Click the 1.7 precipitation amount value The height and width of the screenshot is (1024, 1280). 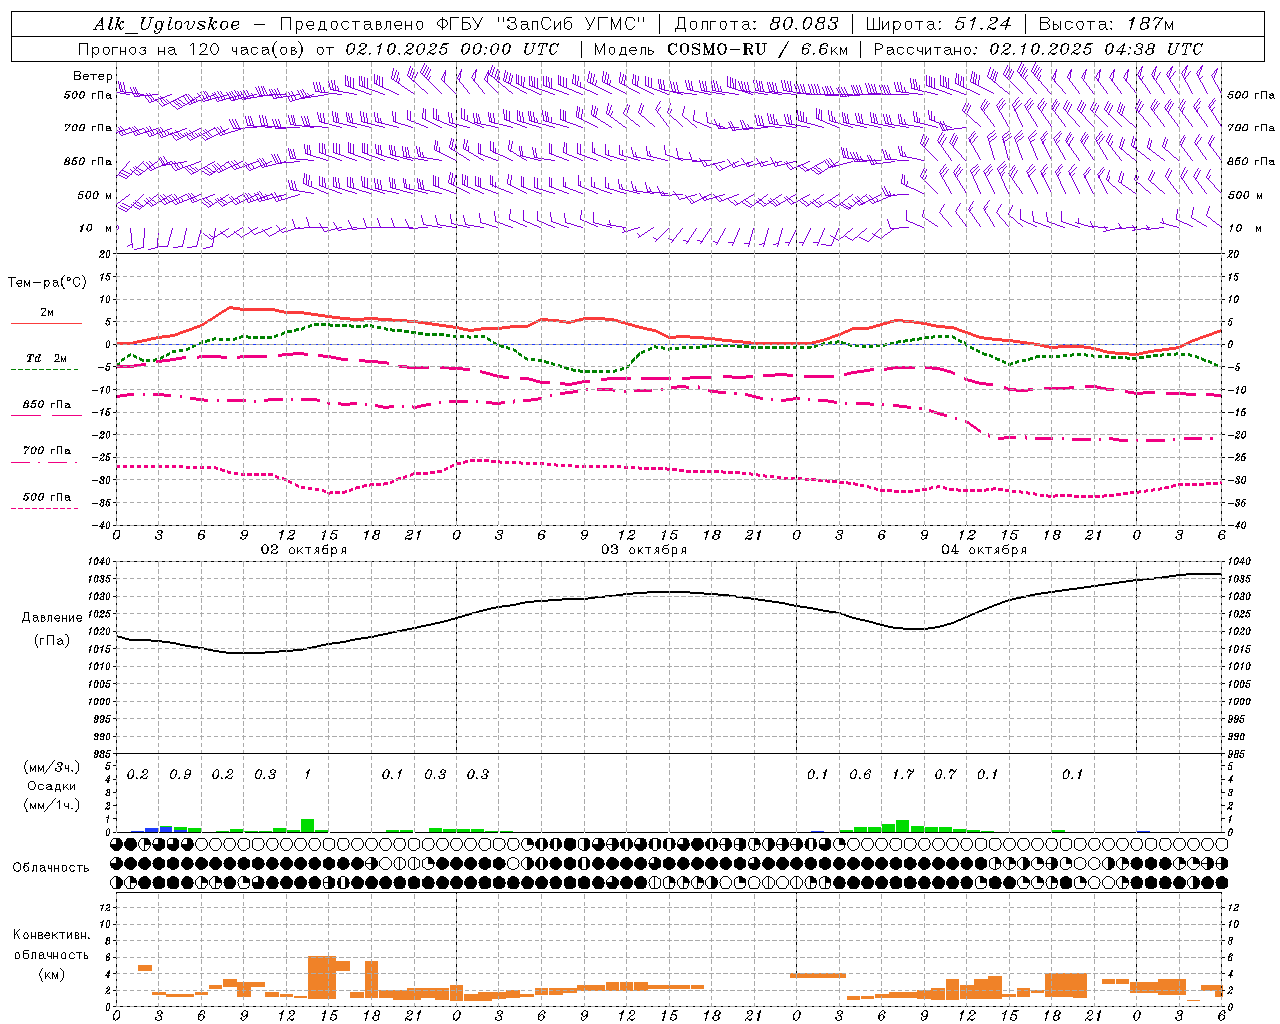pos(903,775)
